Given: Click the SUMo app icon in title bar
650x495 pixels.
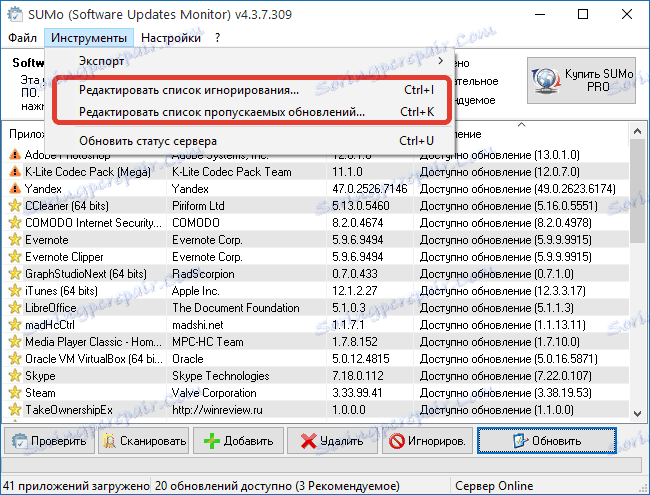Looking at the screenshot, I should (15, 15).
